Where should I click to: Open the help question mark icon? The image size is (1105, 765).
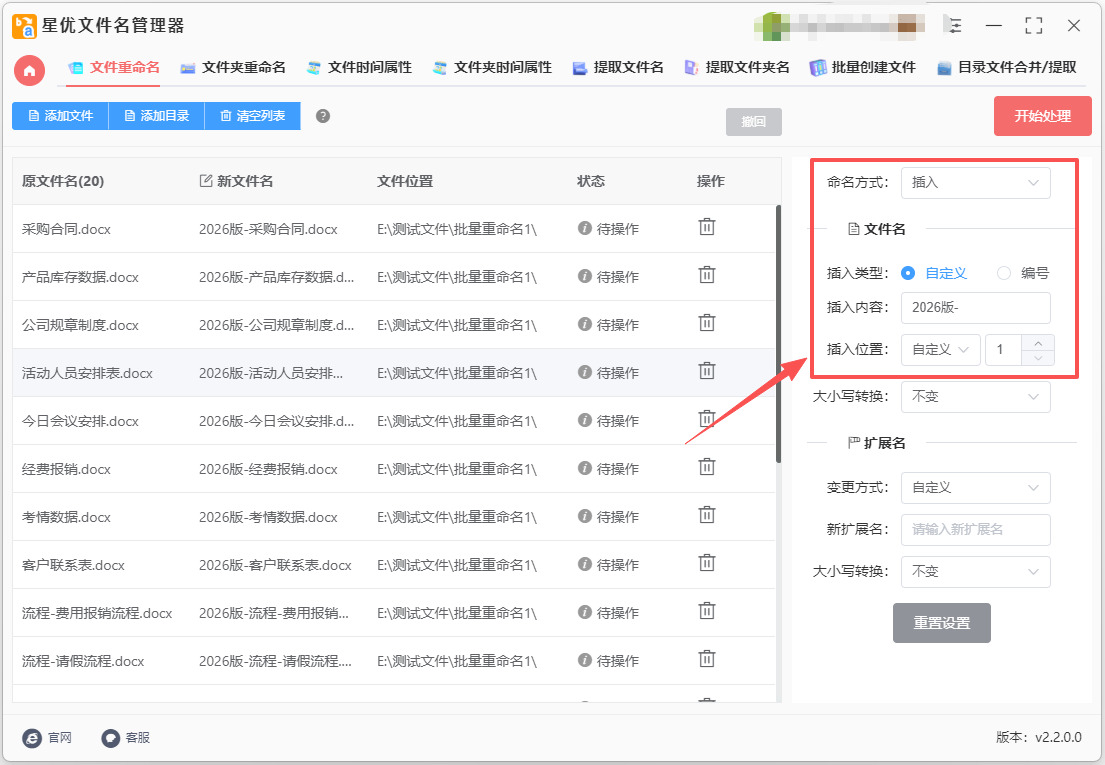323,116
